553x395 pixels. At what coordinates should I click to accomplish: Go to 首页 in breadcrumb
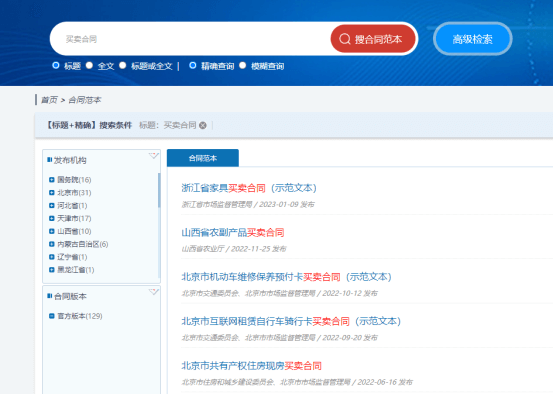(x=49, y=100)
